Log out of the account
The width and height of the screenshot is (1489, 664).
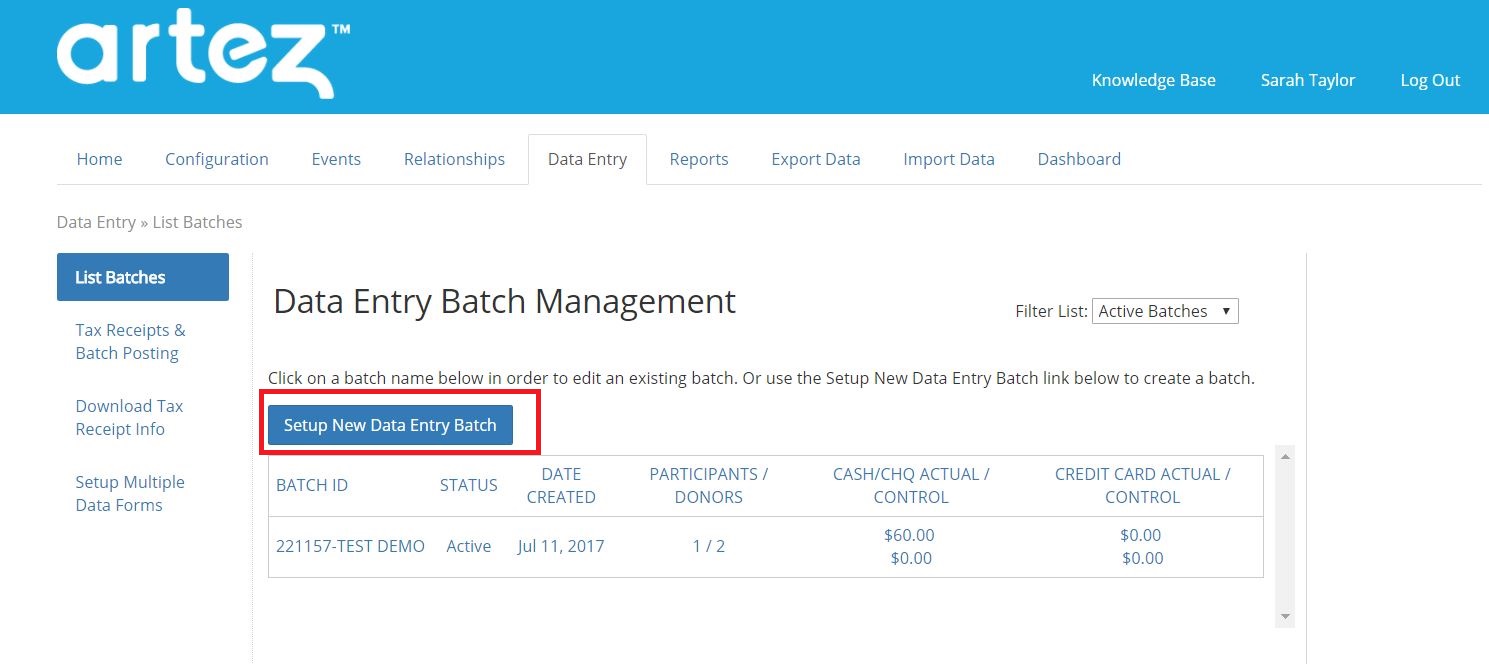click(1430, 80)
